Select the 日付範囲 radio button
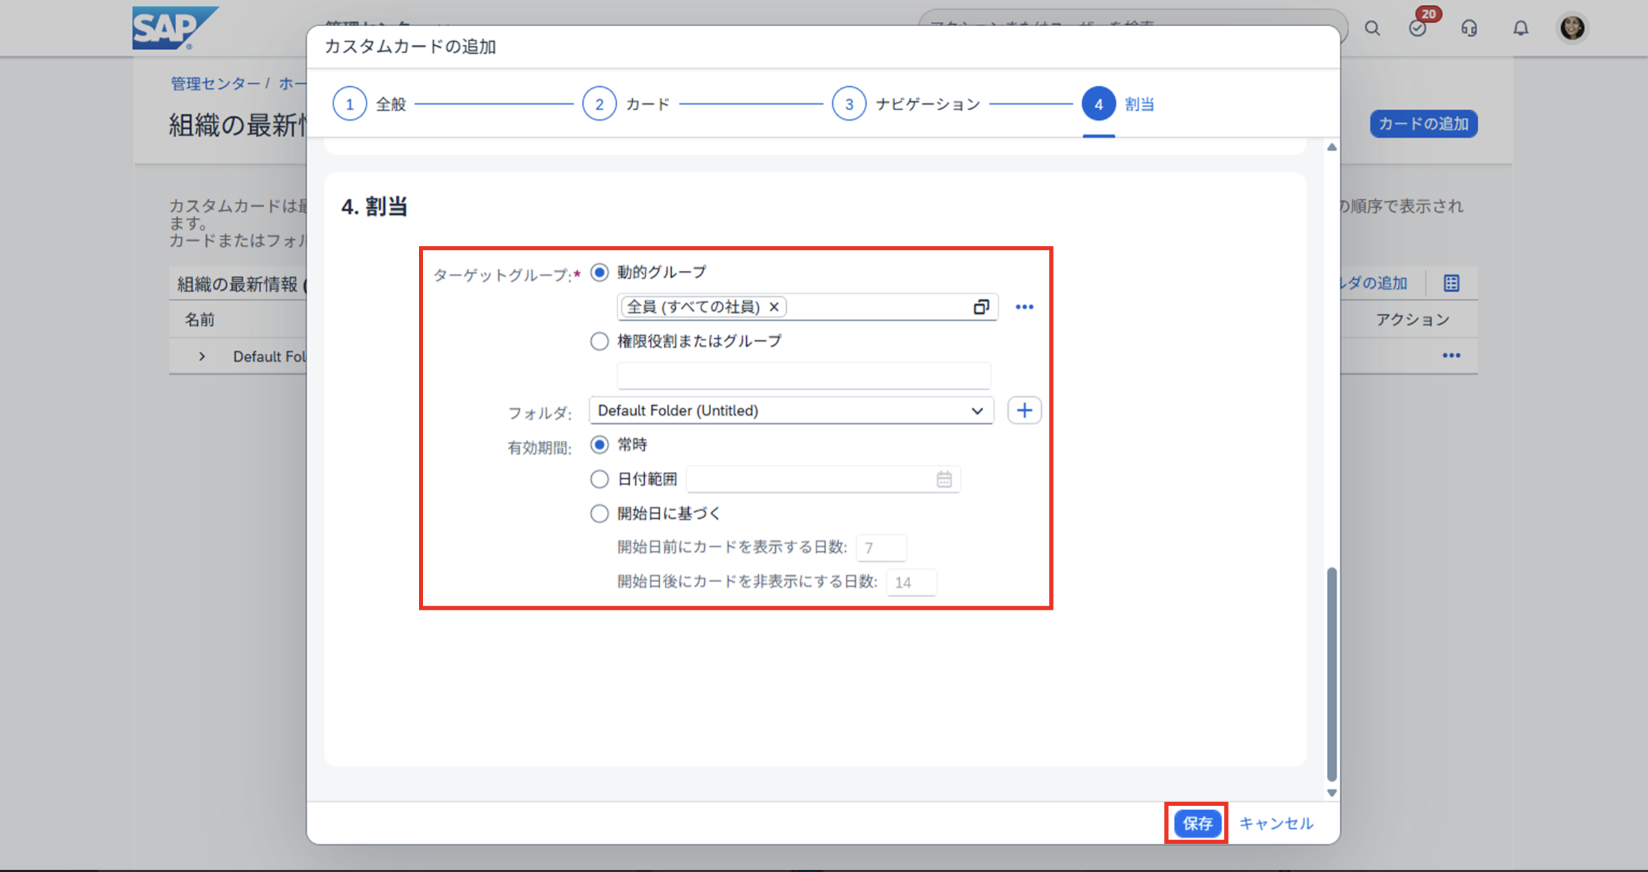 click(599, 479)
